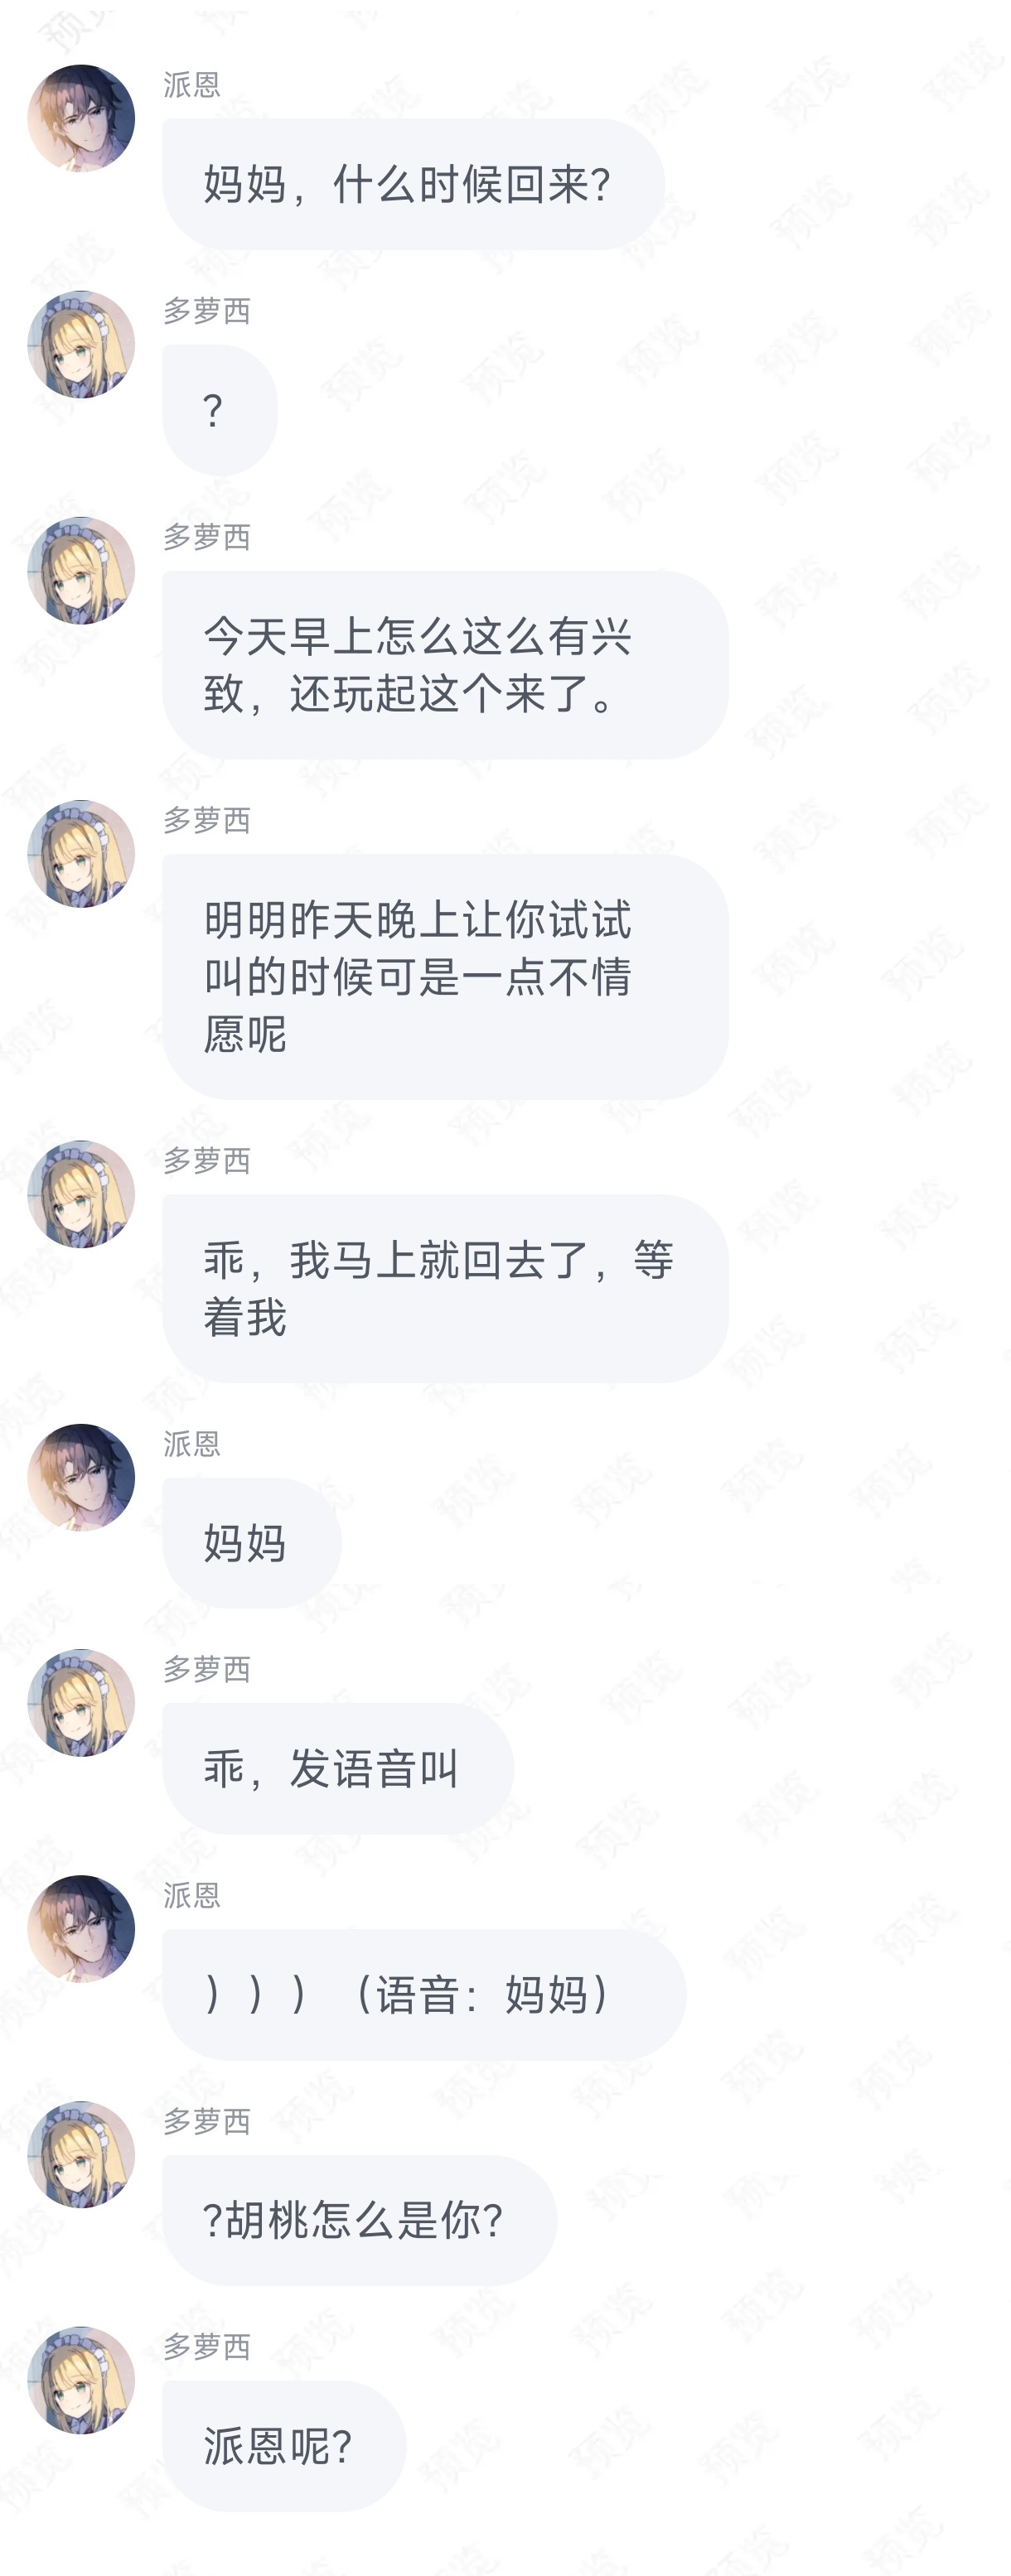The width and height of the screenshot is (1011, 2576).
Task: Select the bubble "?胡桃怎么是你?"
Action: 360,2220
